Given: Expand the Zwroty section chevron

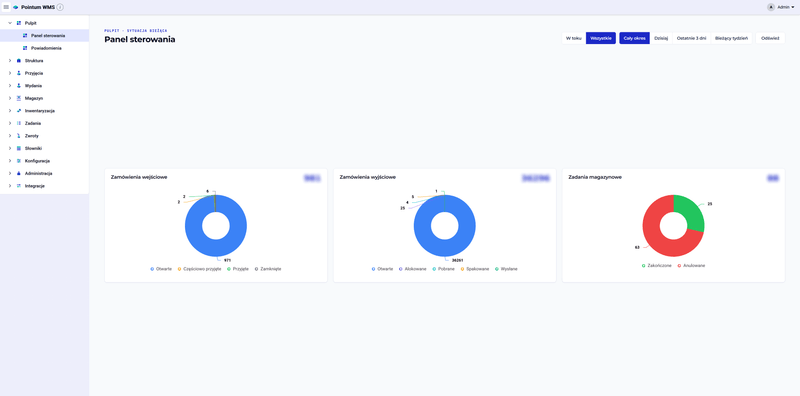Looking at the screenshot, I should 10,136.
